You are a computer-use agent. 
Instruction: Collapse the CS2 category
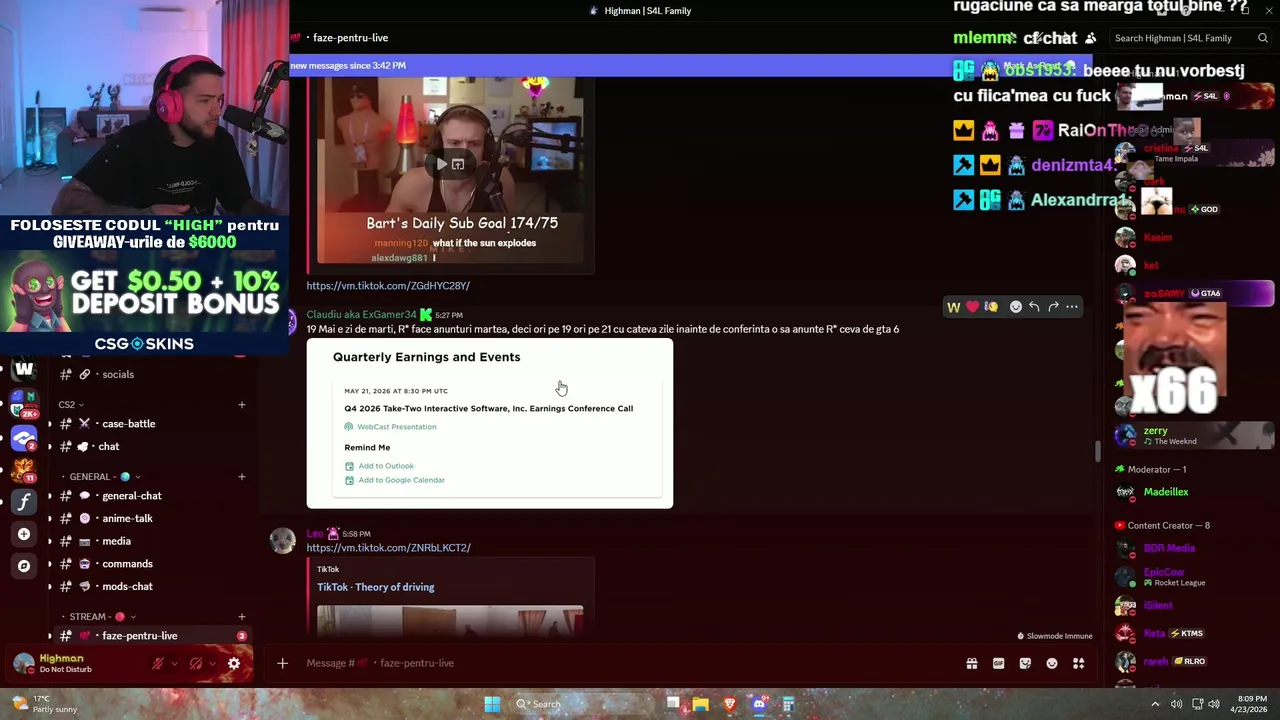[71, 405]
